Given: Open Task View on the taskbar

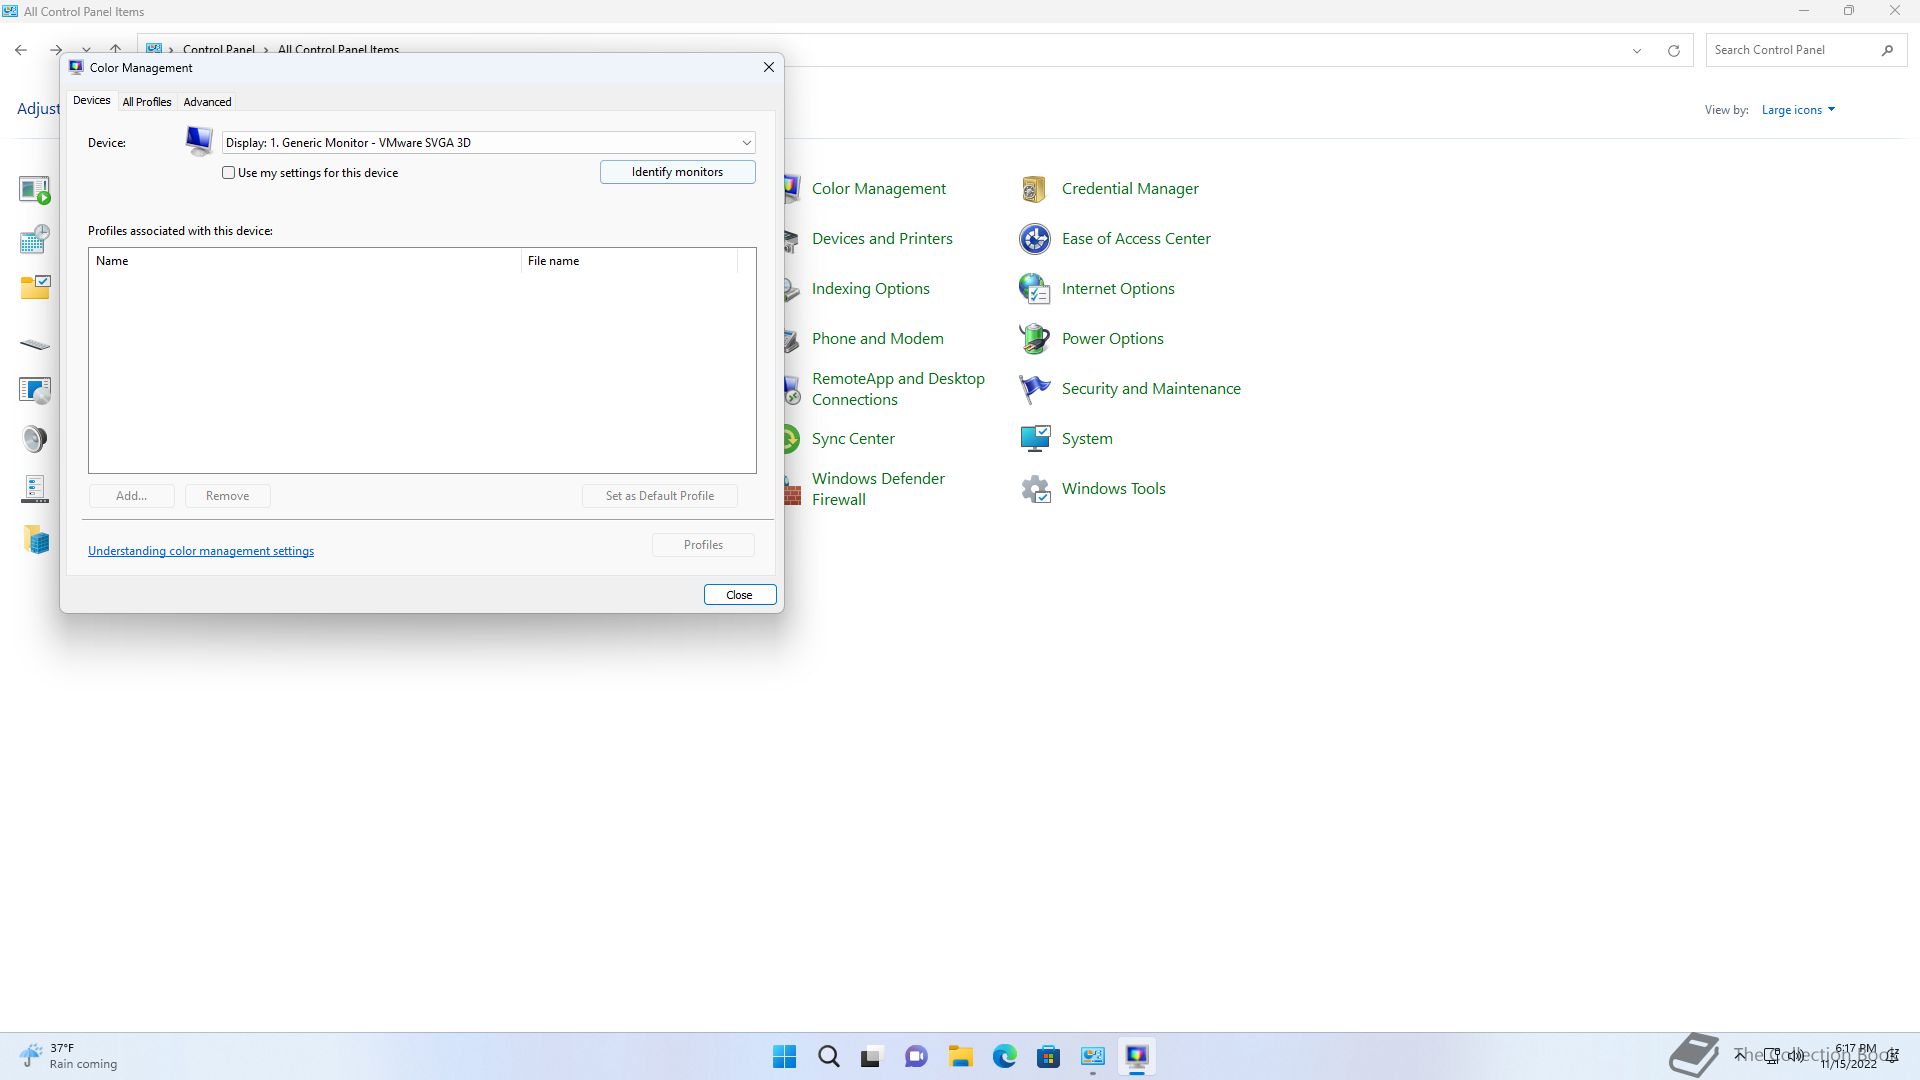Looking at the screenshot, I should coord(872,1056).
